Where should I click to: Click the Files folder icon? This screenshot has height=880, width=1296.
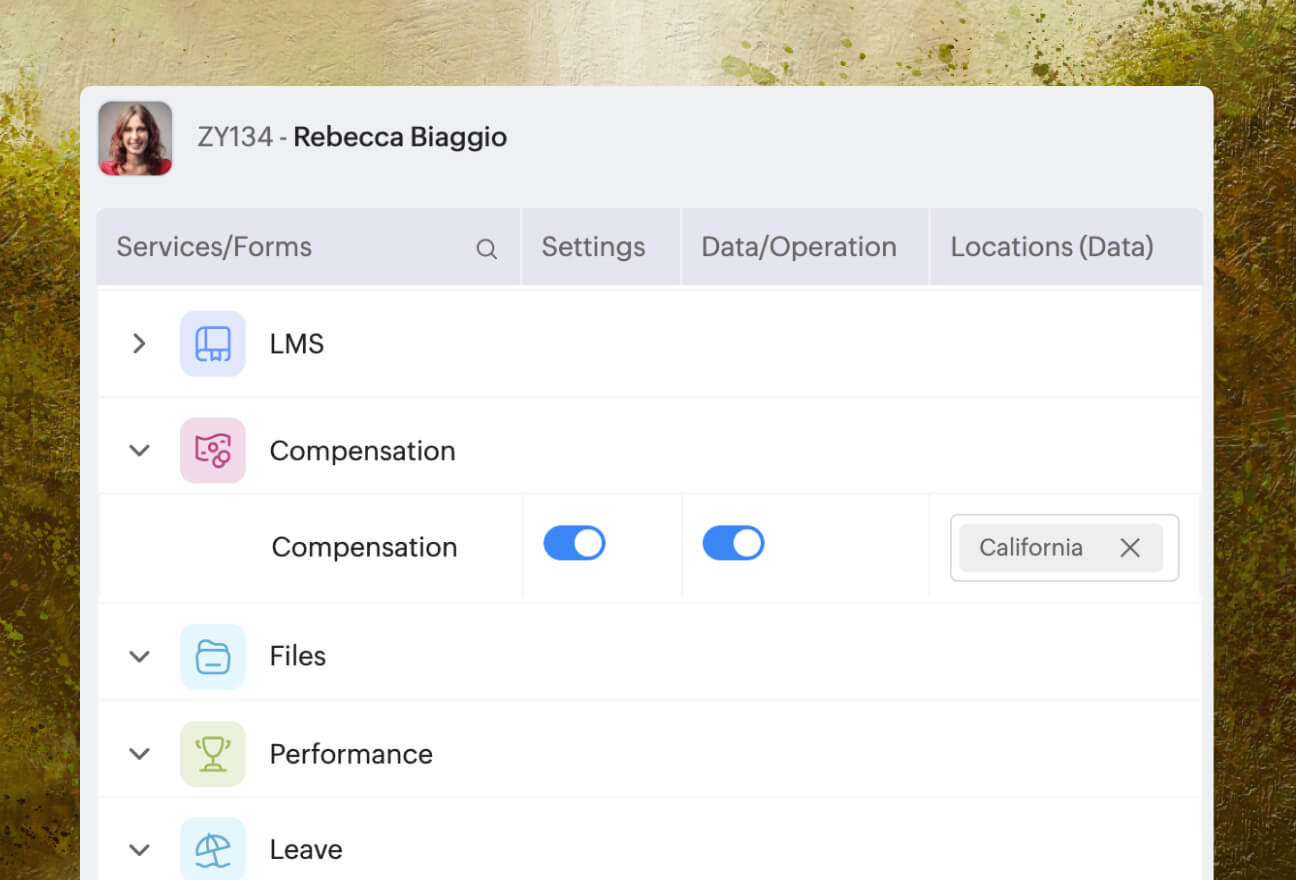tap(213, 657)
